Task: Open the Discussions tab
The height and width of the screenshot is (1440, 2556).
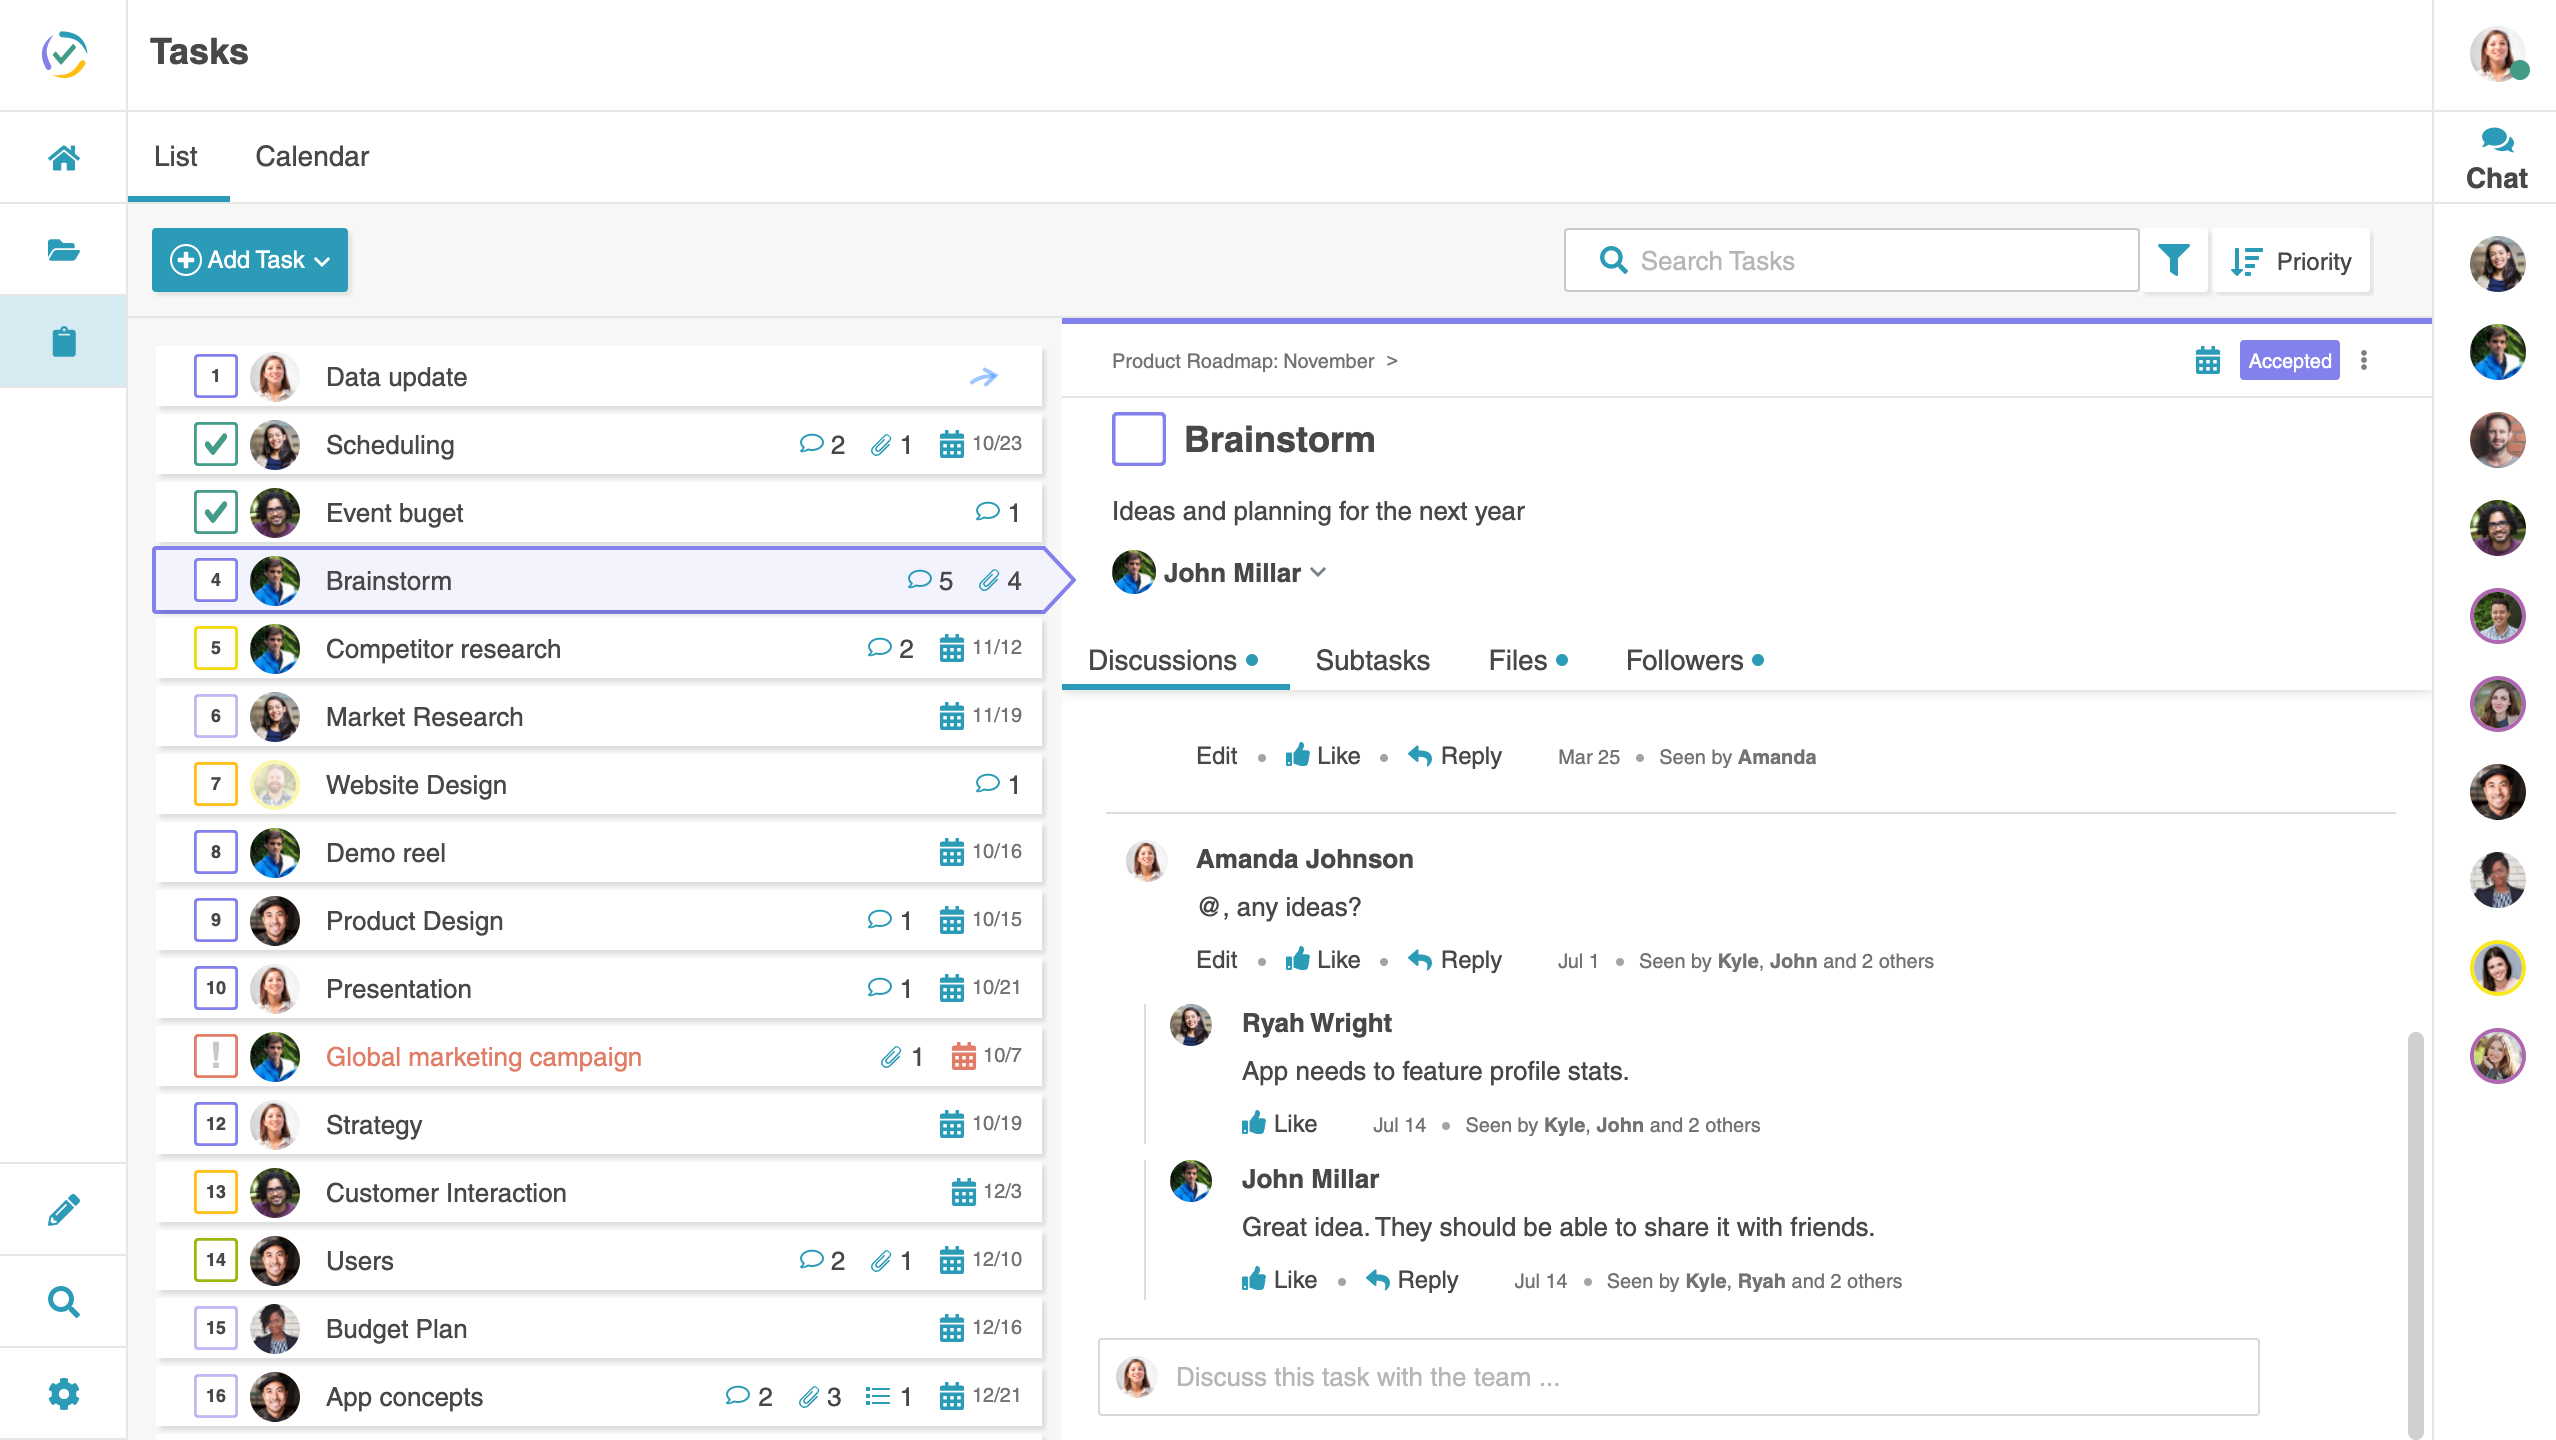Action: pos(1173,661)
